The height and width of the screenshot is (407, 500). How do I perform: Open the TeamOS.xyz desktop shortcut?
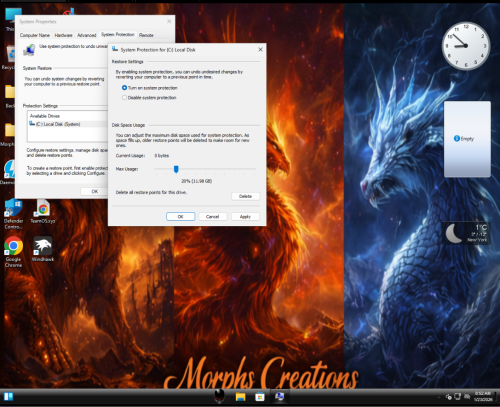(x=43, y=211)
